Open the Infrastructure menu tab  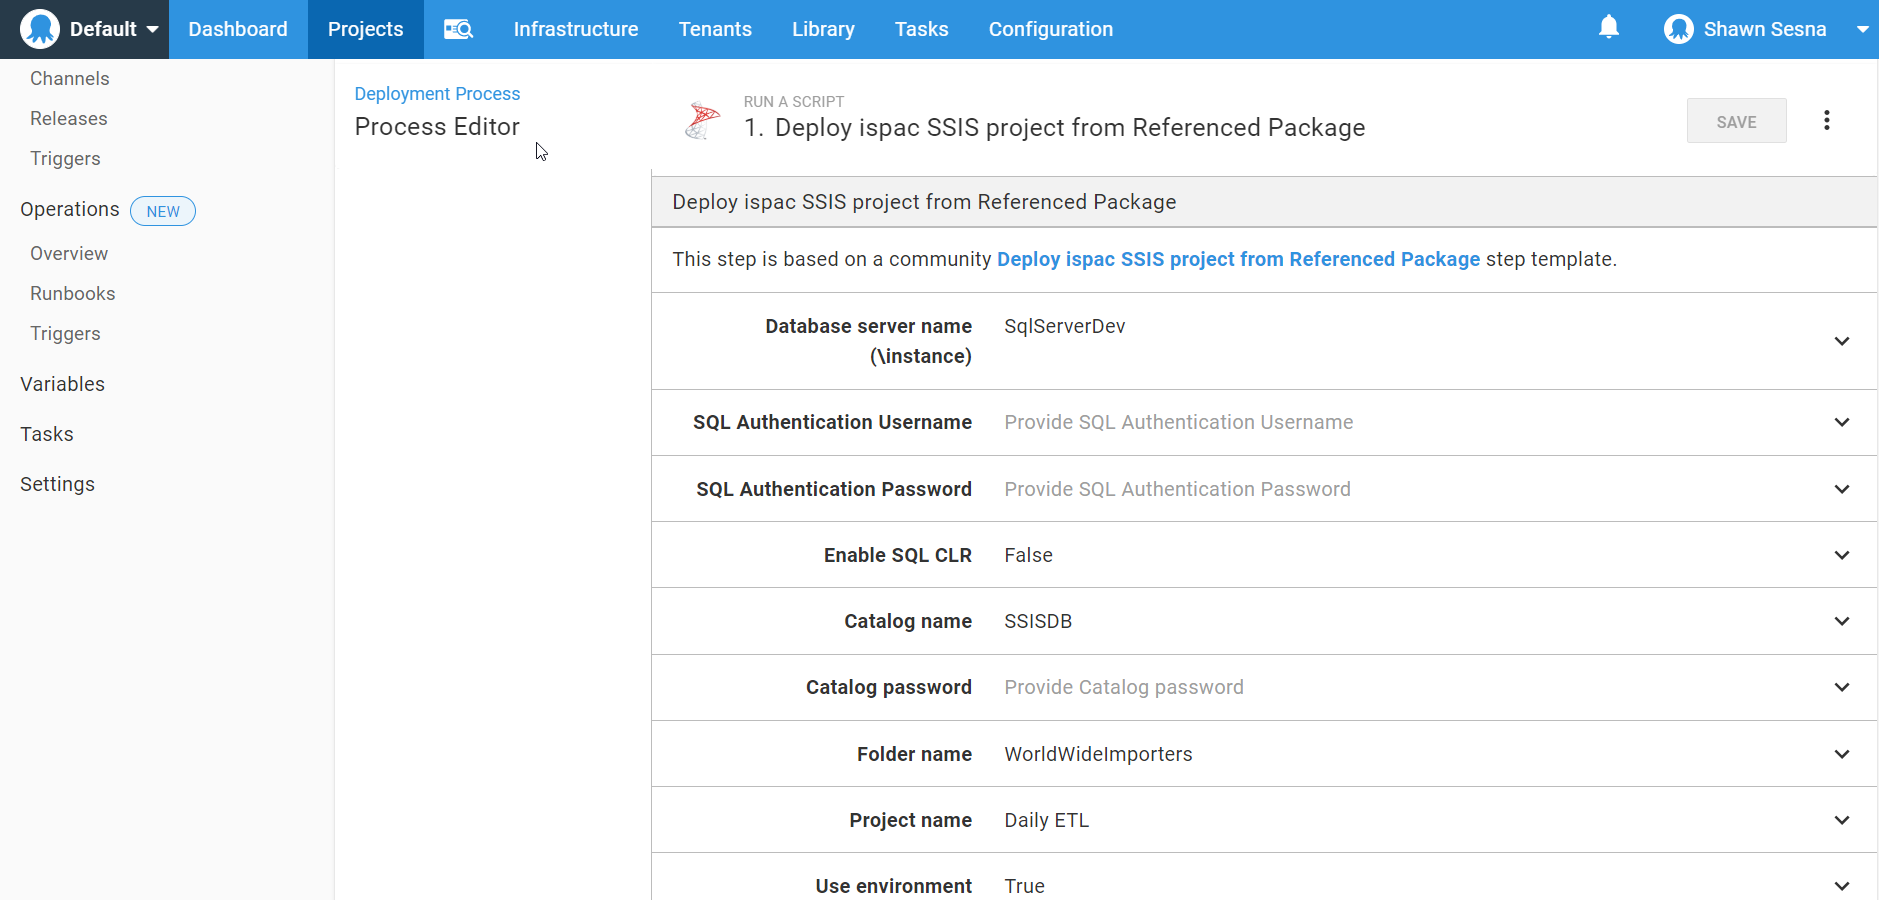tap(575, 29)
